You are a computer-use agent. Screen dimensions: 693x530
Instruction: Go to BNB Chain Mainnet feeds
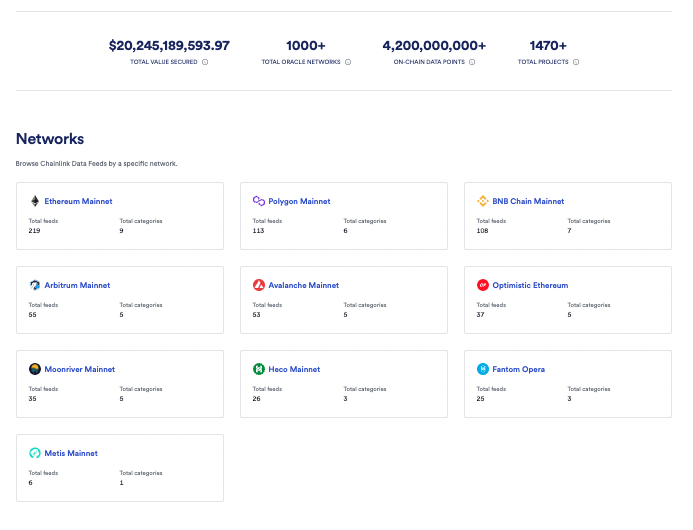(528, 201)
